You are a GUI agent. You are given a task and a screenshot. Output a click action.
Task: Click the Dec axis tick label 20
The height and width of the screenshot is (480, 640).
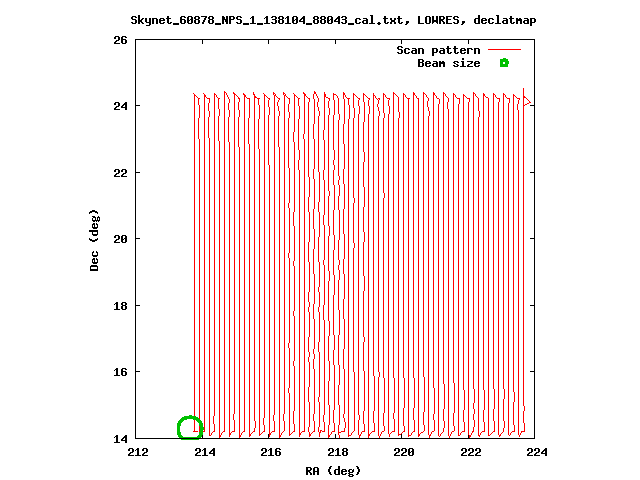120,239
